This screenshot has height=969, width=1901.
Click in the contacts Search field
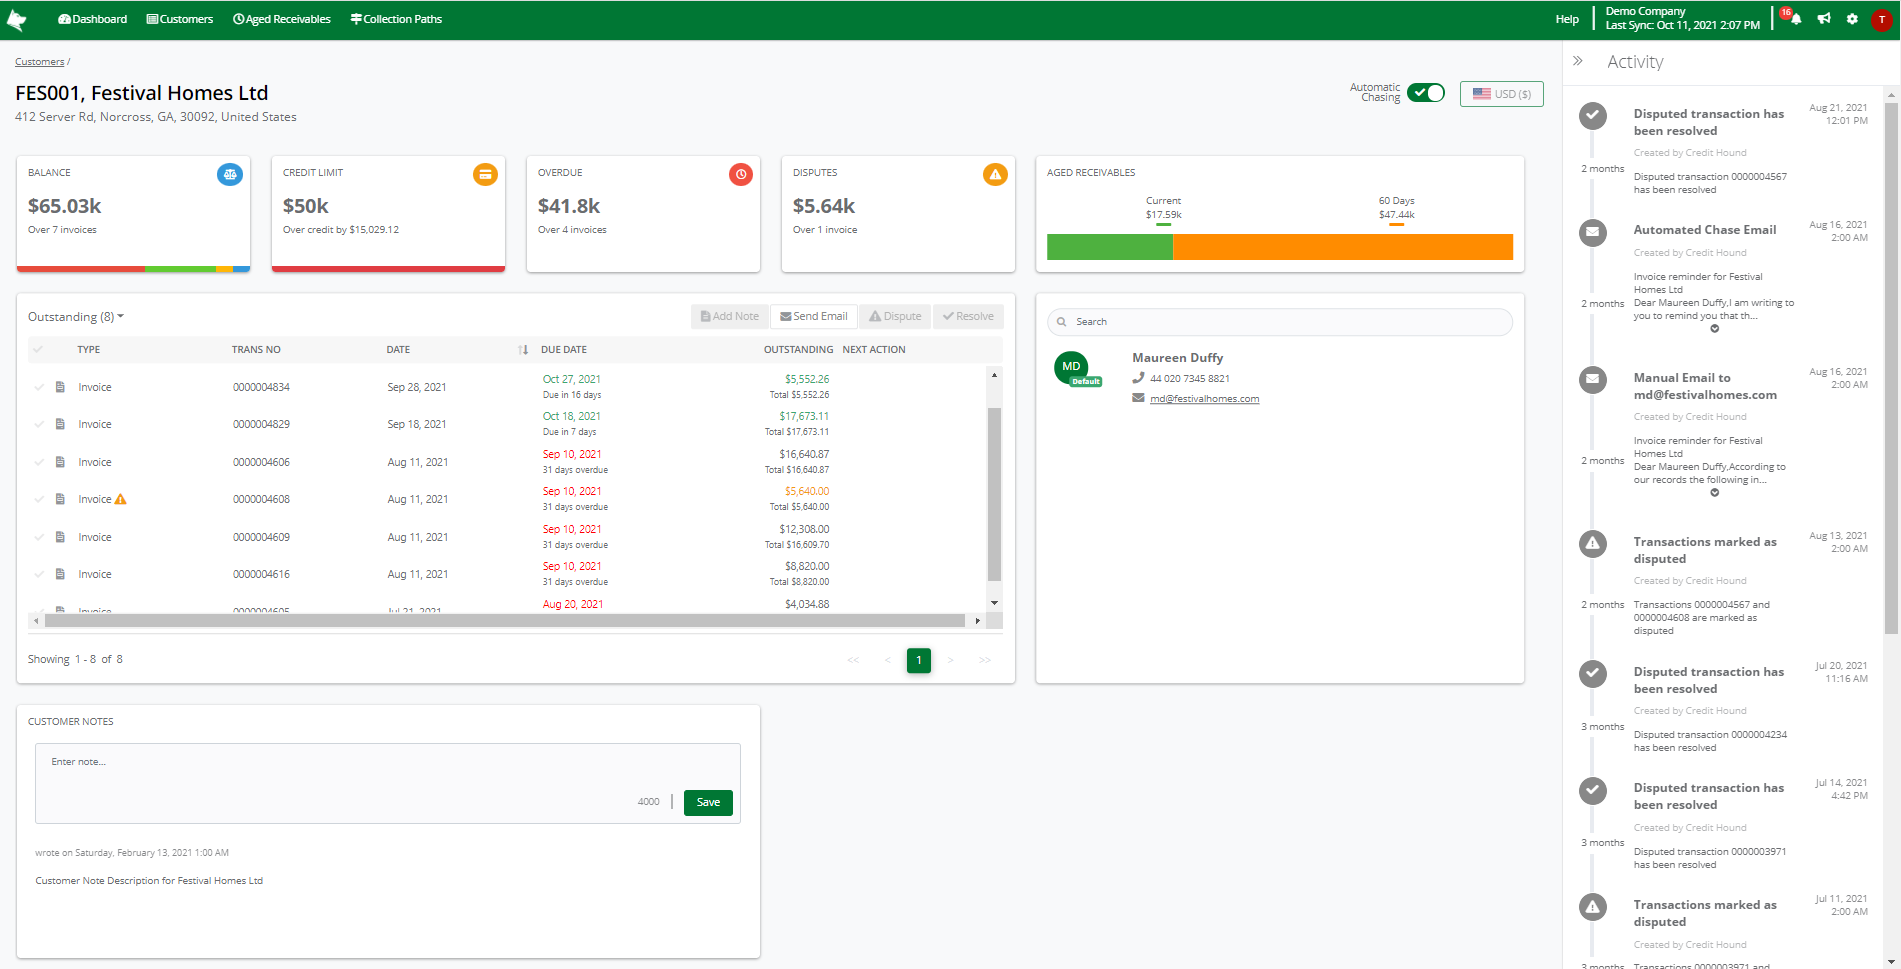pyautogui.click(x=1280, y=322)
